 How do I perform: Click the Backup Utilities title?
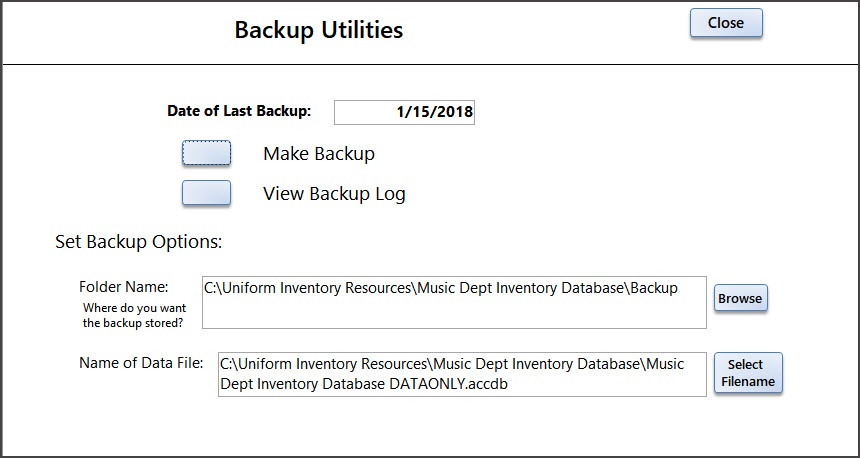point(319,30)
